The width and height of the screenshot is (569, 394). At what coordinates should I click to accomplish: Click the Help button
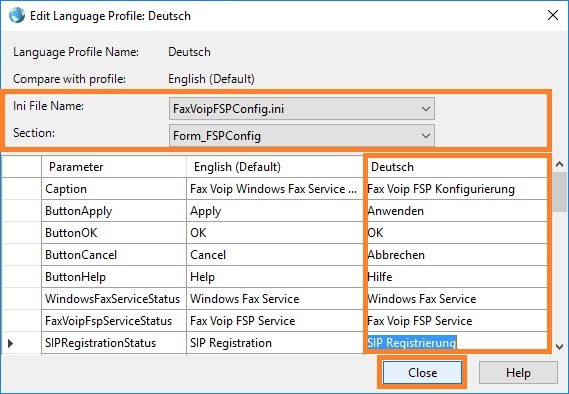tap(518, 373)
